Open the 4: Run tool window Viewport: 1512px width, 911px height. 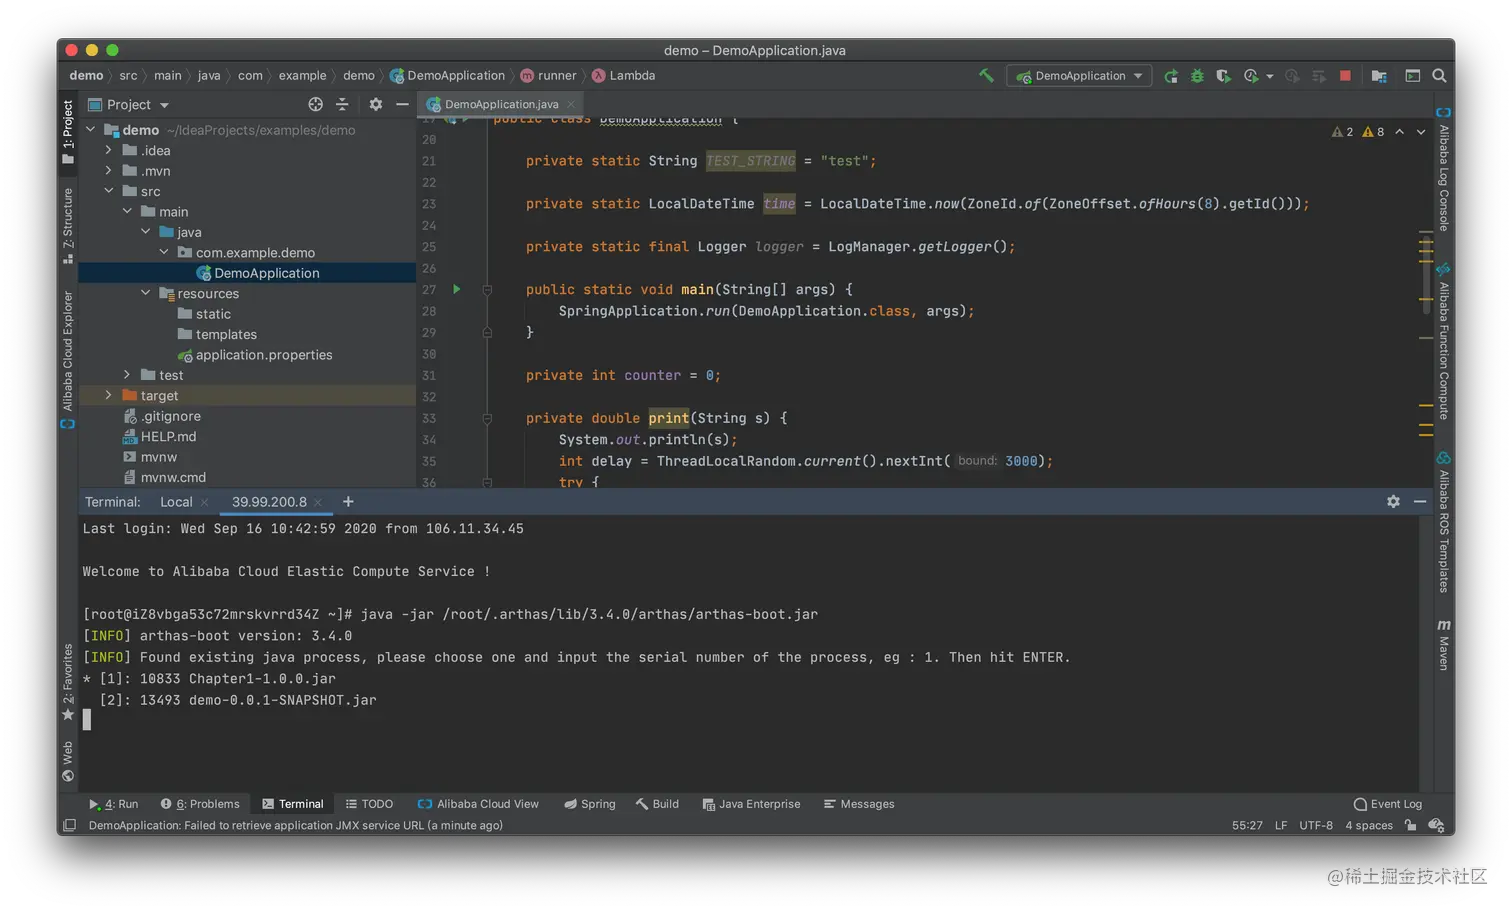(x=113, y=804)
